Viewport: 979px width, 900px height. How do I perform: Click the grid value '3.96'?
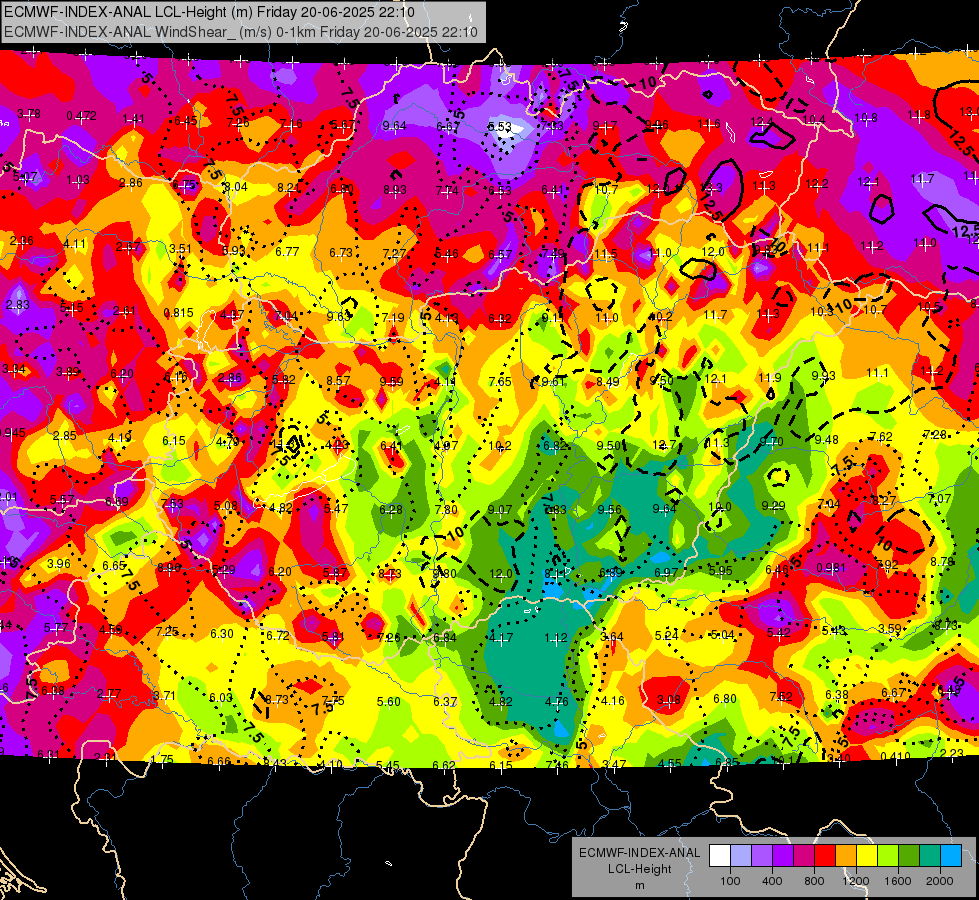pyautogui.click(x=59, y=563)
